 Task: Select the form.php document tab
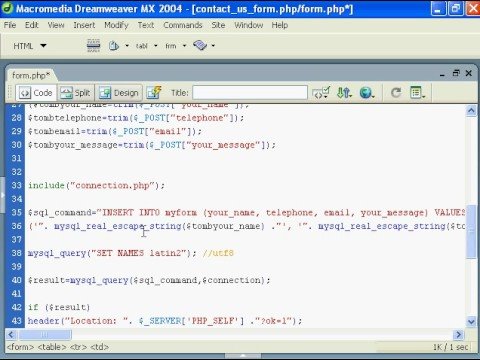(31, 75)
